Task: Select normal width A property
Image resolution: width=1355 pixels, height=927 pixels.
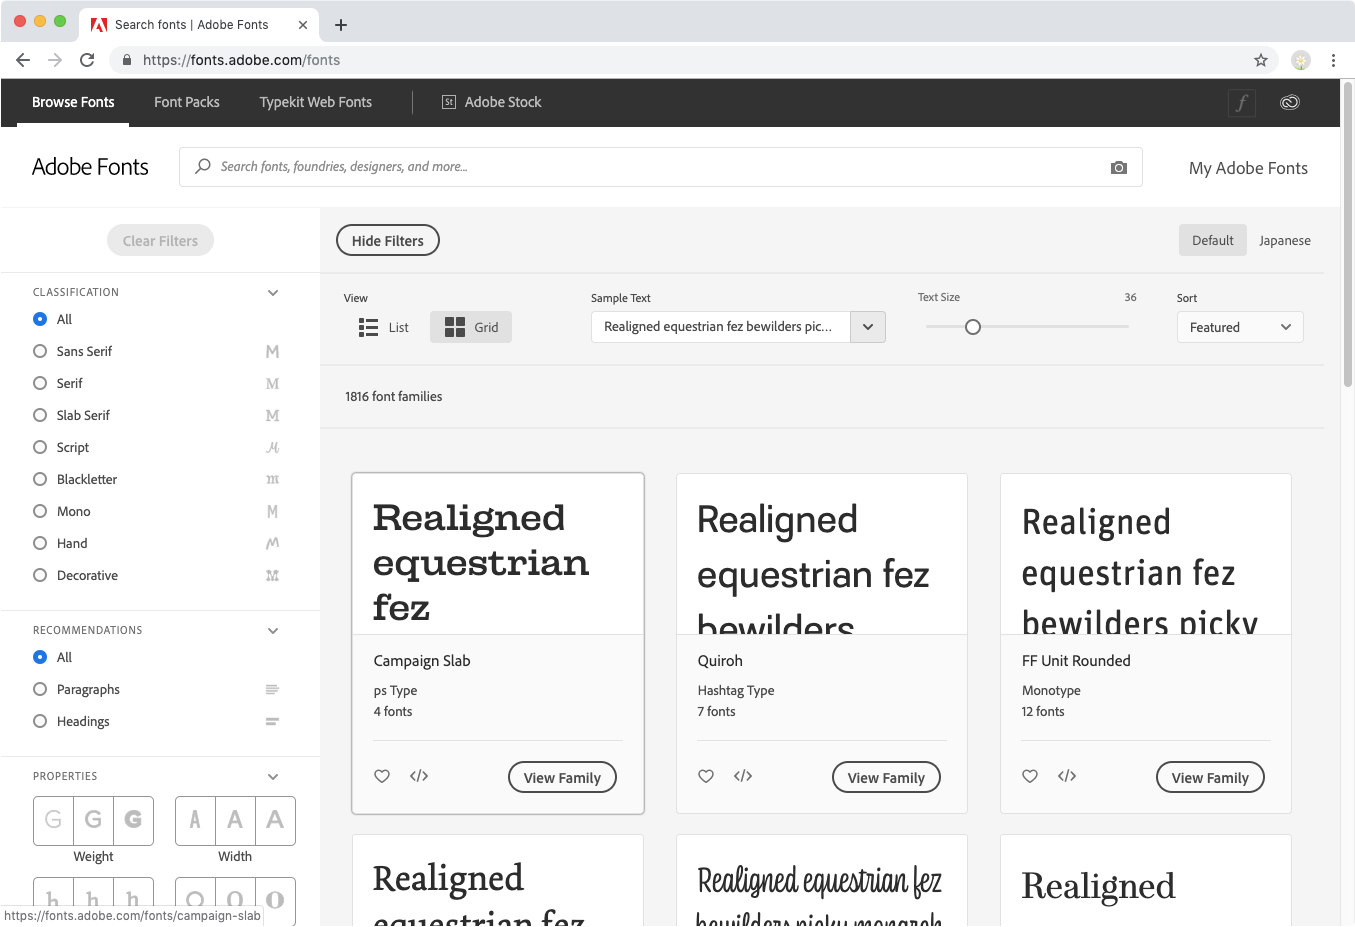Action: pyautogui.click(x=235, y=820)
